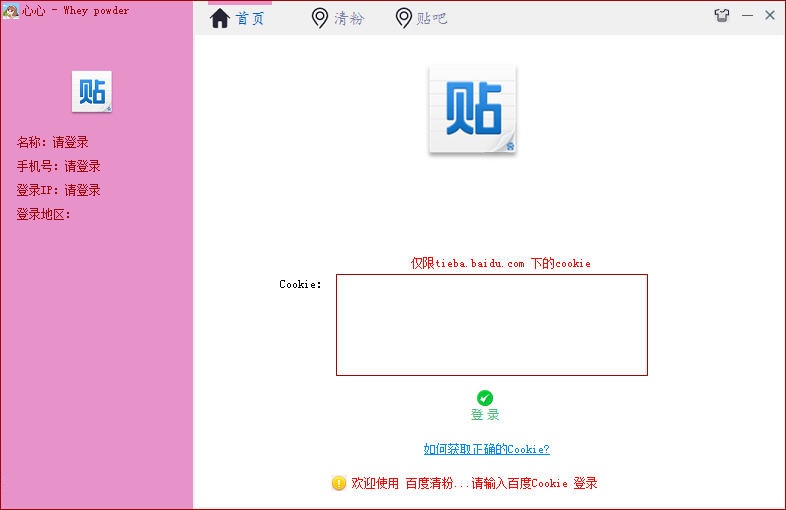Focus the Cookie input box
The height and width of the screenshot is (510, 786).
pyautogui.click(x=492, y=324)
